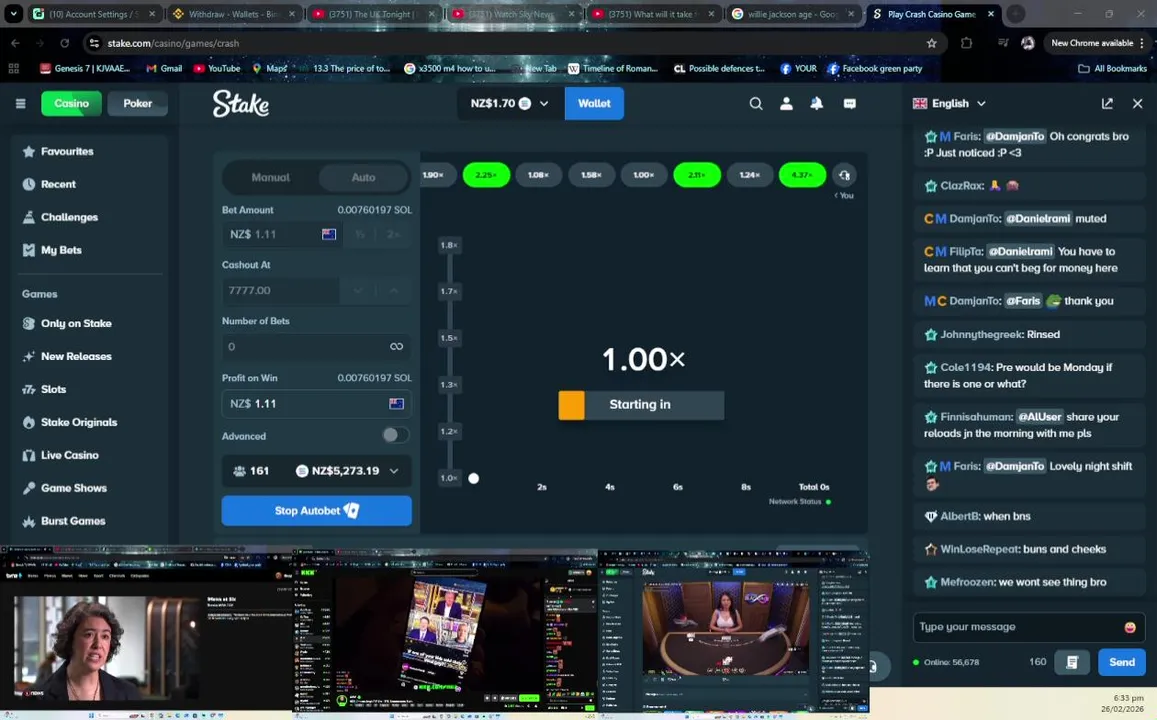
Task: View site information icon in address bar
Action: pos(94,43)
